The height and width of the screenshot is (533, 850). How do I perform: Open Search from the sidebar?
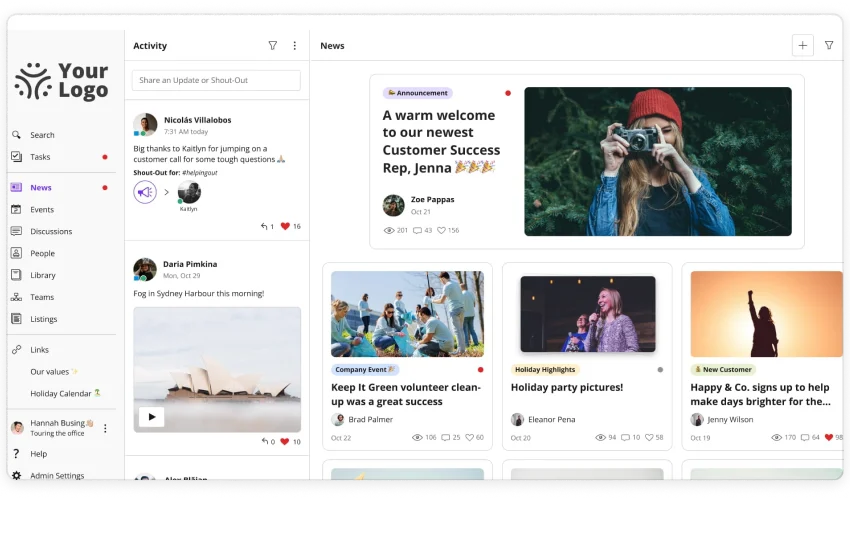point(41,135)
